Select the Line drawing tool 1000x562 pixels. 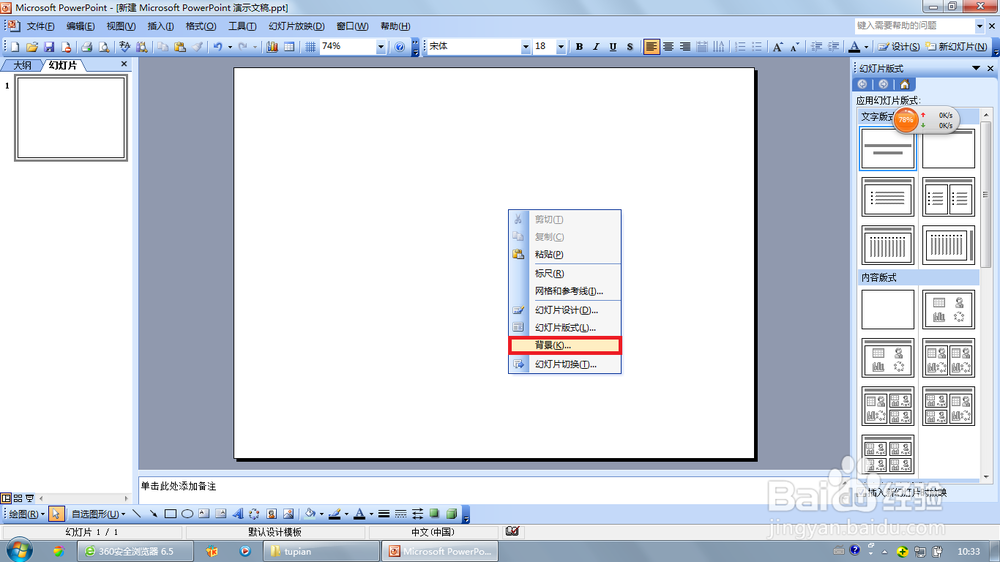(x=136, y=514)
